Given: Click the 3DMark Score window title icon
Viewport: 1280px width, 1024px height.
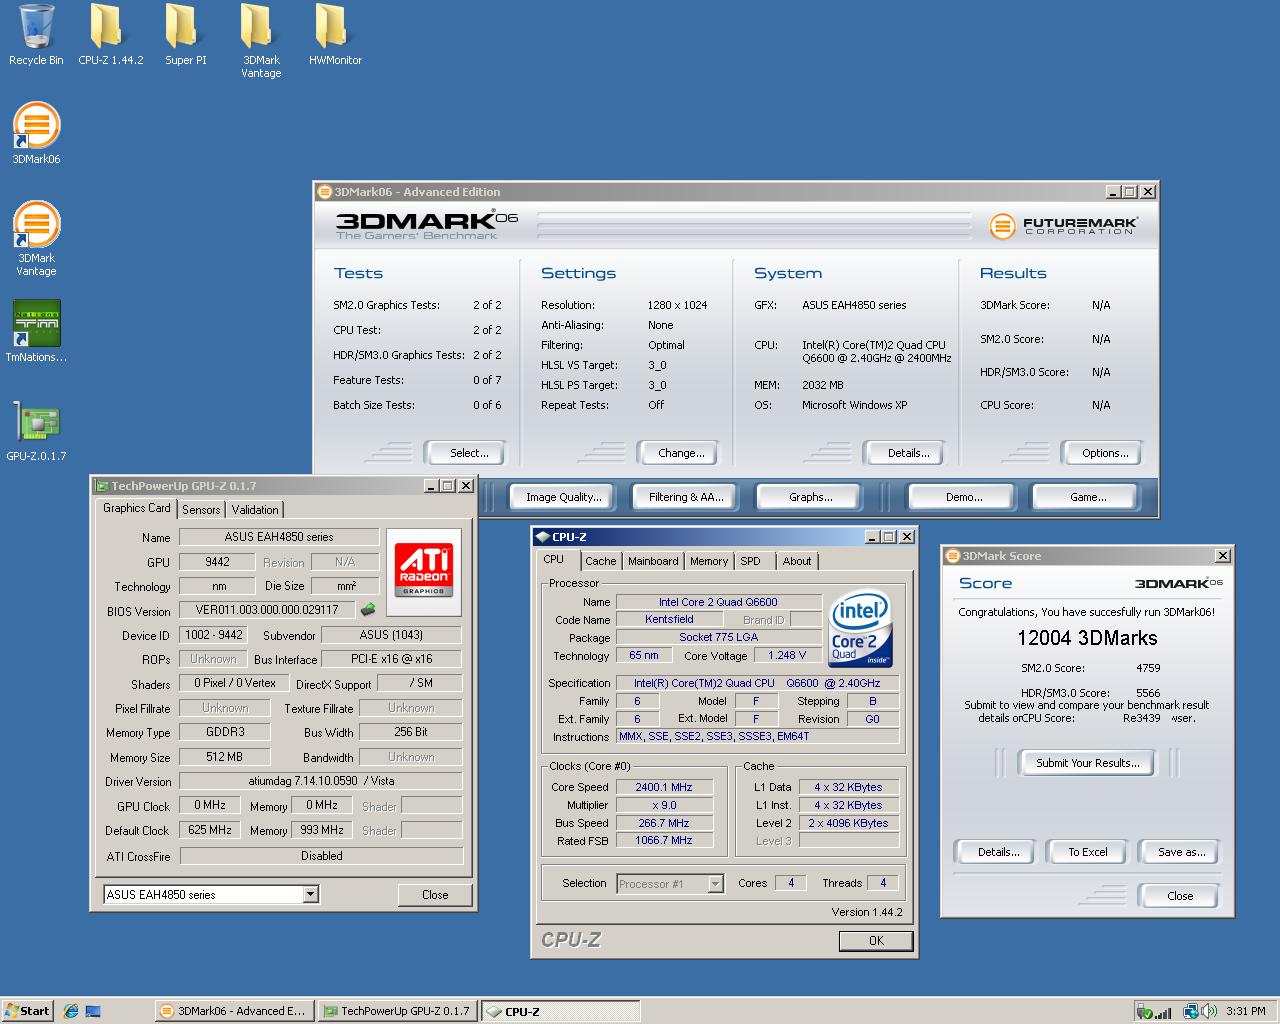Looking at the screenshot, I should point(952,556).
